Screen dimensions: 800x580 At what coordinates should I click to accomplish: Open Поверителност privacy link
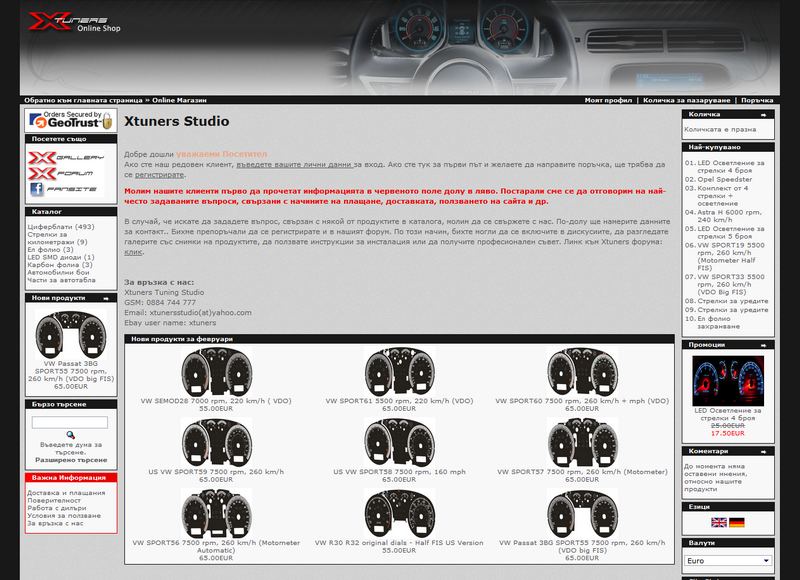click(54, 500)
